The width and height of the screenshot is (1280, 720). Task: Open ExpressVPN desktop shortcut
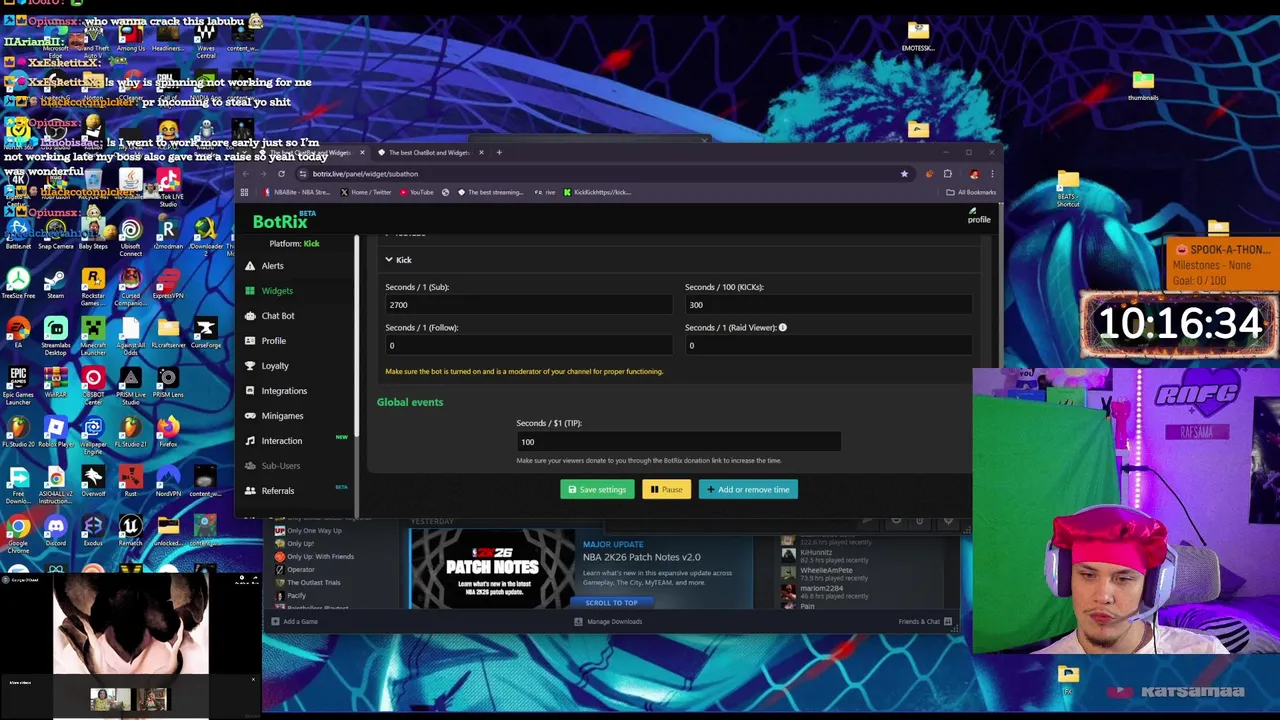168,282
